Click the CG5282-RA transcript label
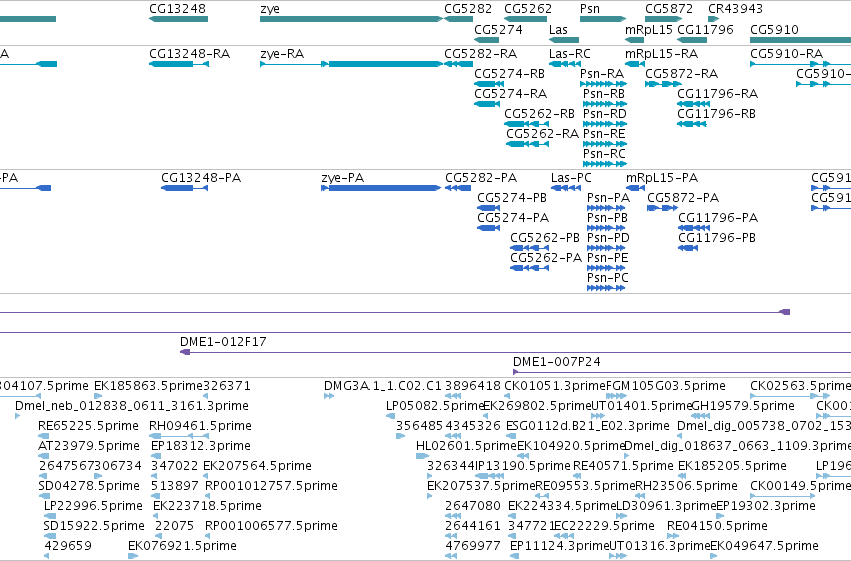This screenshot has width=851, height=561. [480, 54]
